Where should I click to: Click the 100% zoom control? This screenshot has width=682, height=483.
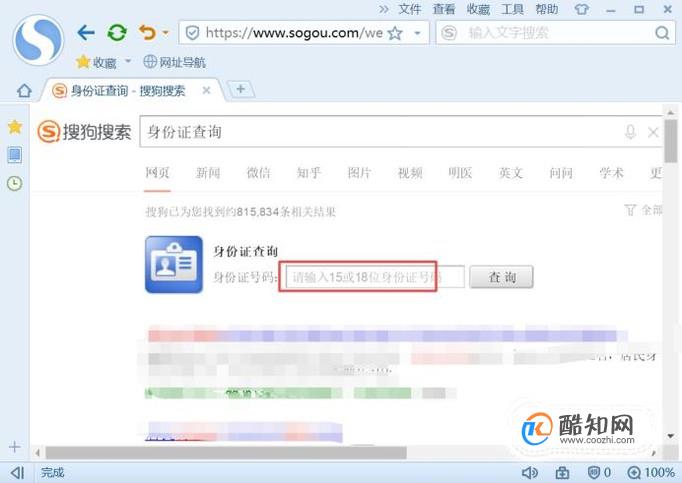coord(651,473)
